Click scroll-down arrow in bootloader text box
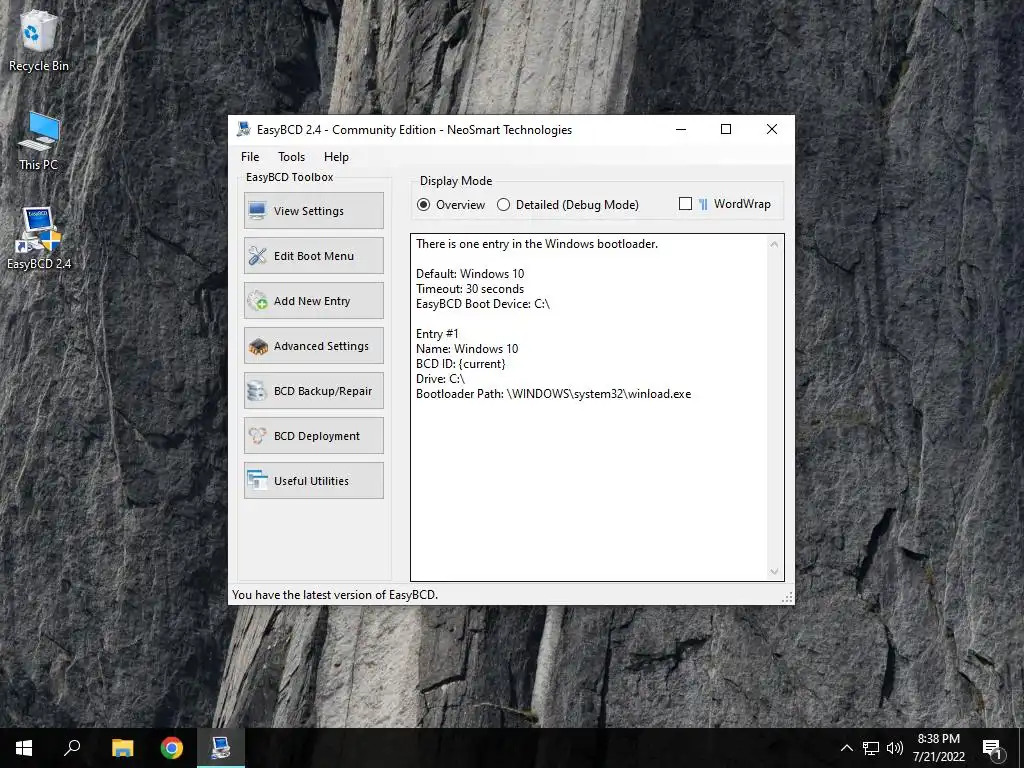This screenshot has height=768, width=1024. (x=774, y=571)
